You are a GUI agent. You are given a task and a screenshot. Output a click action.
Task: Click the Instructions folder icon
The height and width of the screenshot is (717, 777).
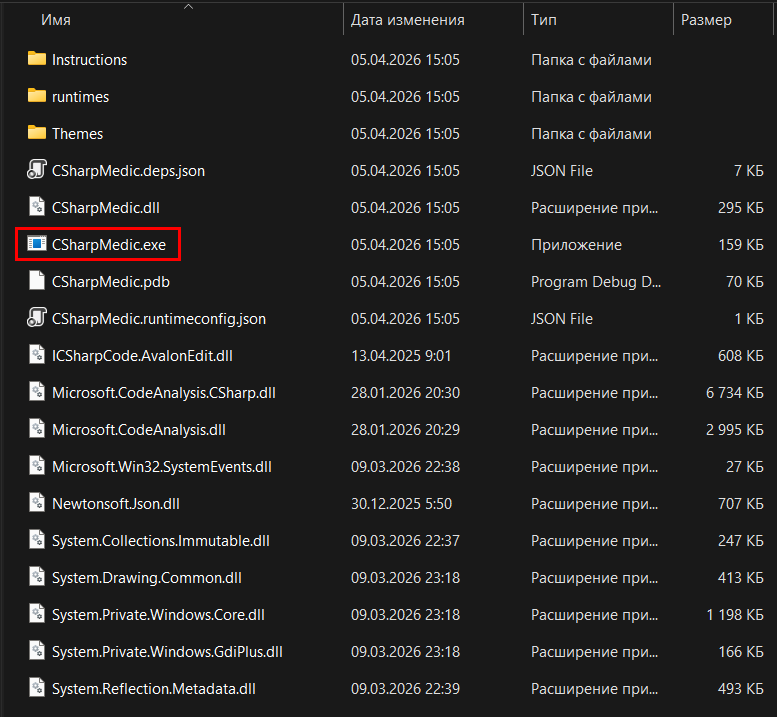37,59
